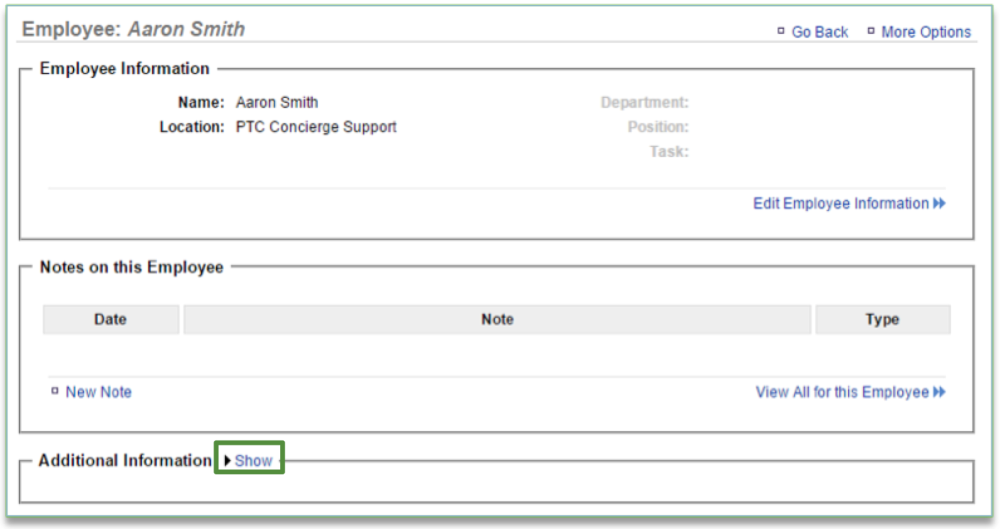
Task: Click the Position label
Action: [x=658, y=127]
